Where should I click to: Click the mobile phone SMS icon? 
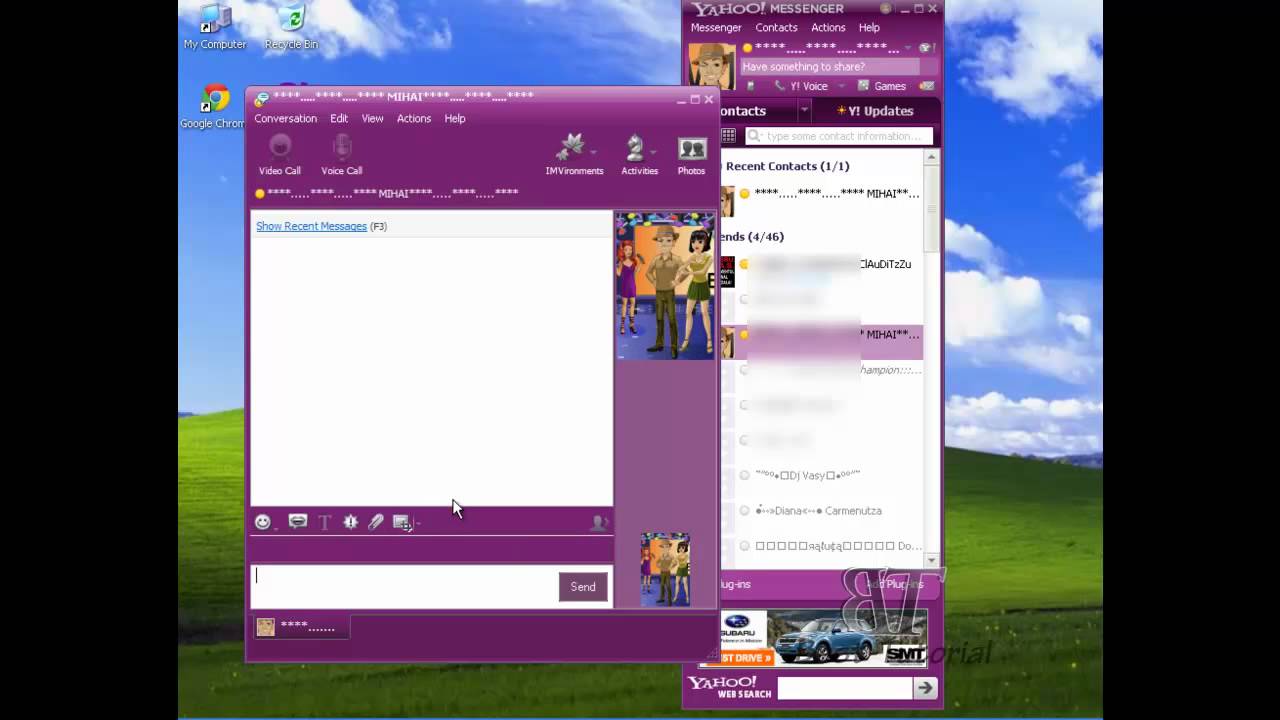pyautogui.click(x=751, y=86)
